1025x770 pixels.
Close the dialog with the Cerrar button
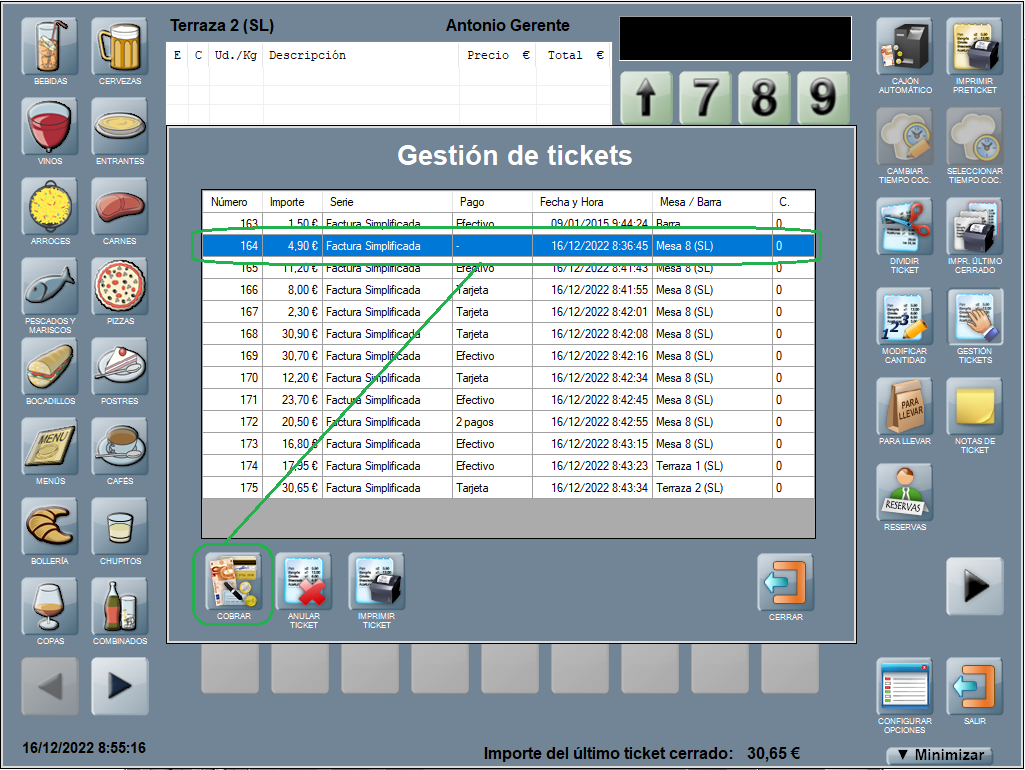pos(785,583)
